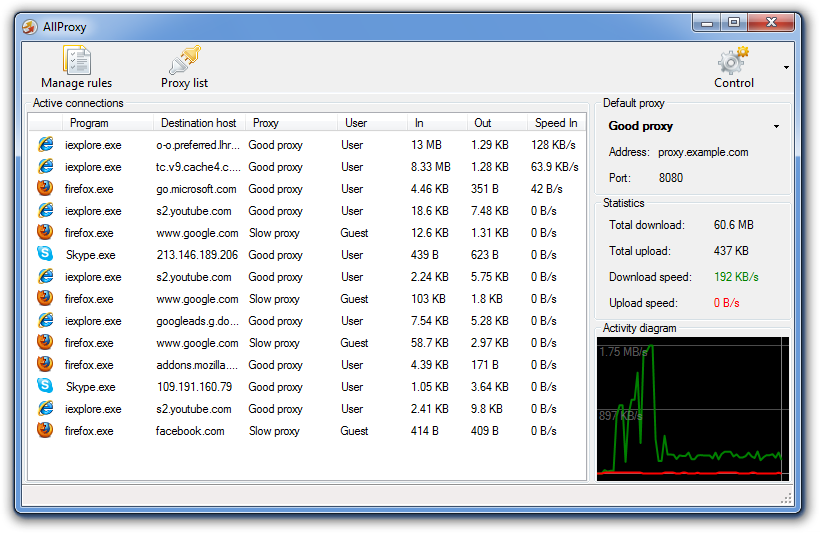
Task: Click Firefox icon for facebook.com row
Action: [45, 431]
